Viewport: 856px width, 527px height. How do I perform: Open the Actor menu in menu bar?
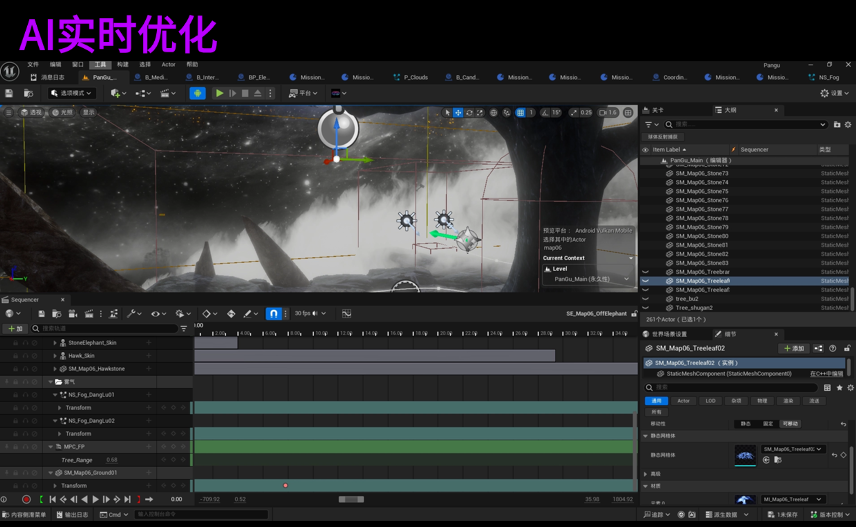[x=168, y=65]
